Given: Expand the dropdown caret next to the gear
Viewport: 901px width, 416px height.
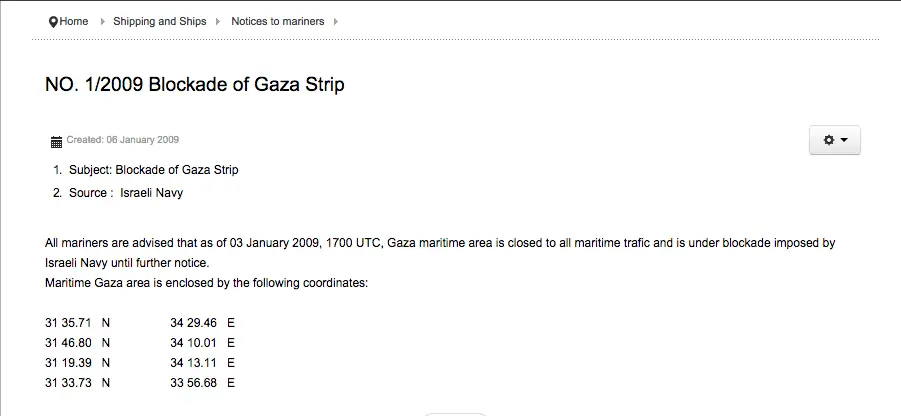Looking at the screenshot, I should click(844, 141).
